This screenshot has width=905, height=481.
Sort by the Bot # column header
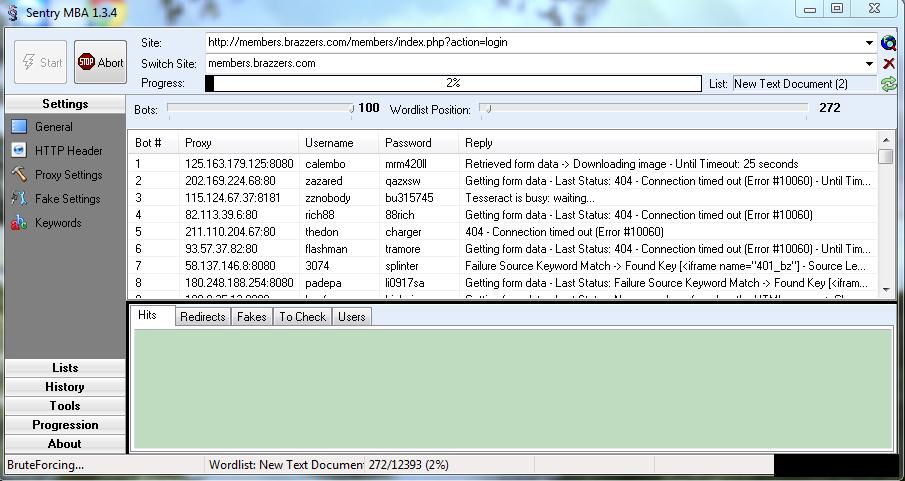coord(154,143)
